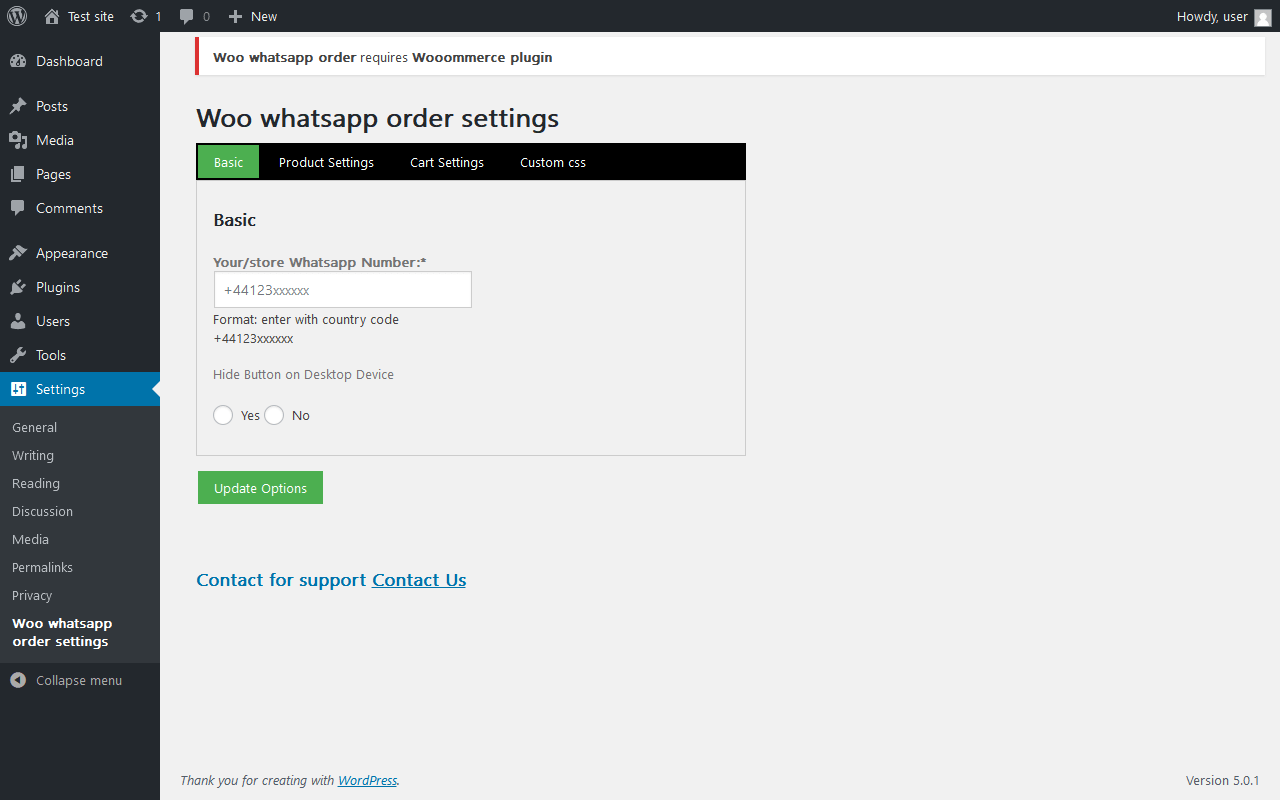Select Yes to hide button on desktop
The height and width of the screenshot is (800, 1280).
pos(223,415)
